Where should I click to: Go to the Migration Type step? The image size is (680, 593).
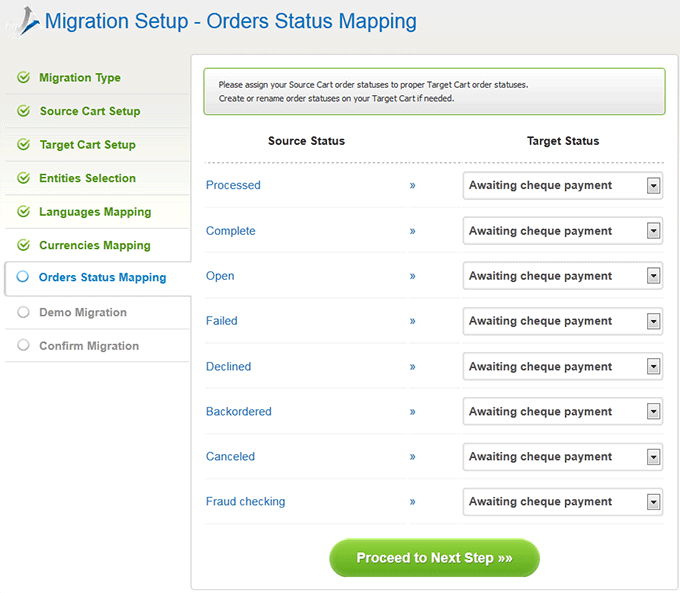[80, 78]
